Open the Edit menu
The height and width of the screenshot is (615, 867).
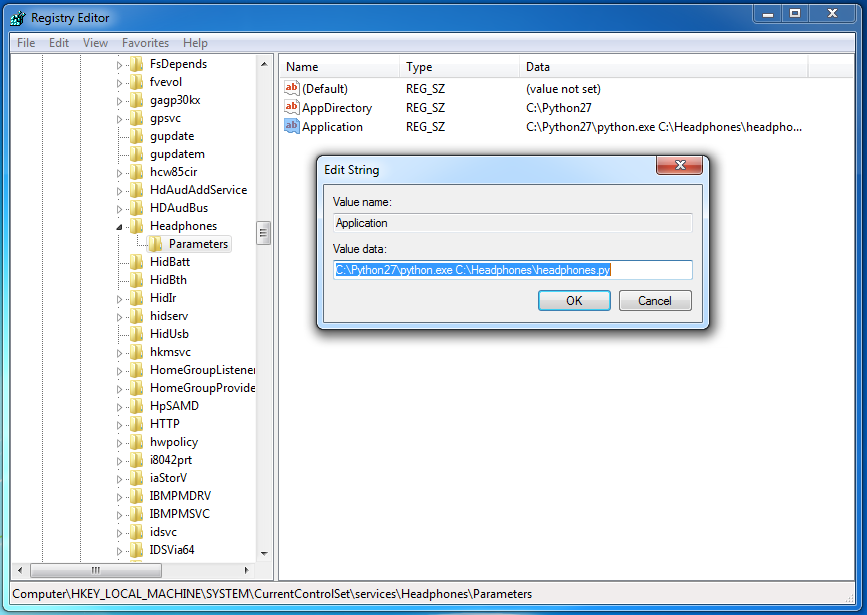pyautogui.click(x=59, y=43)
